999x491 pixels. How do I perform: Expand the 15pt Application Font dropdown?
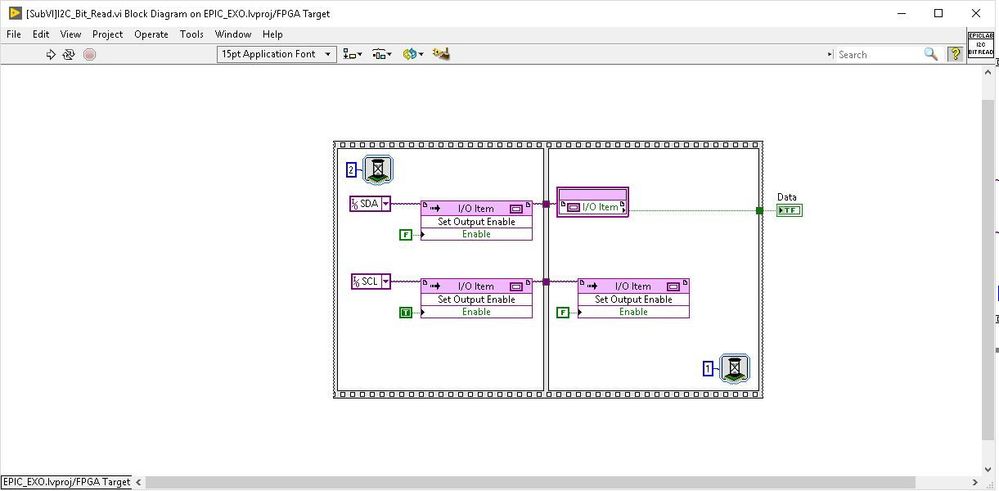tap(277, 54)
